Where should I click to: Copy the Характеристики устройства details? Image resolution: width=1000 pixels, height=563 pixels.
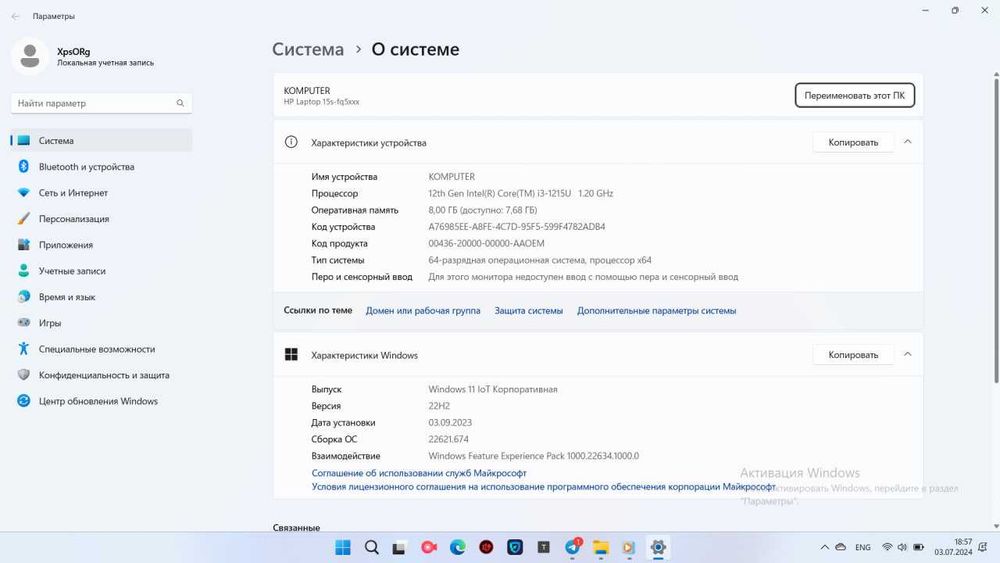click(853, 142)
